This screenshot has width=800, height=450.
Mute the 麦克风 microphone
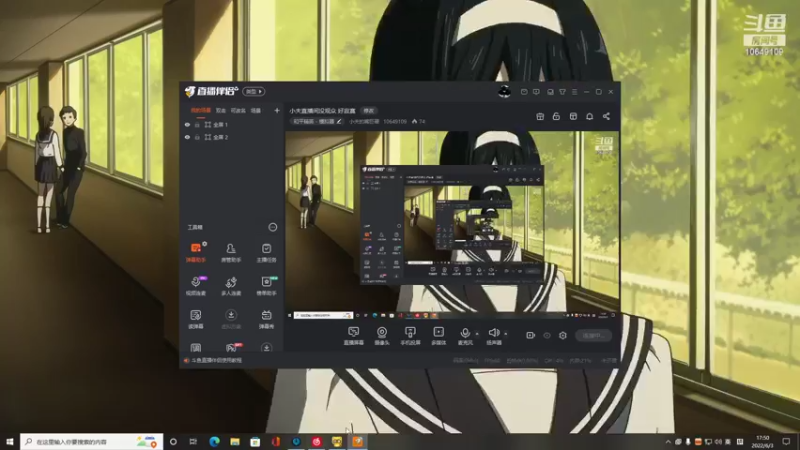click(x=465, y=336)
